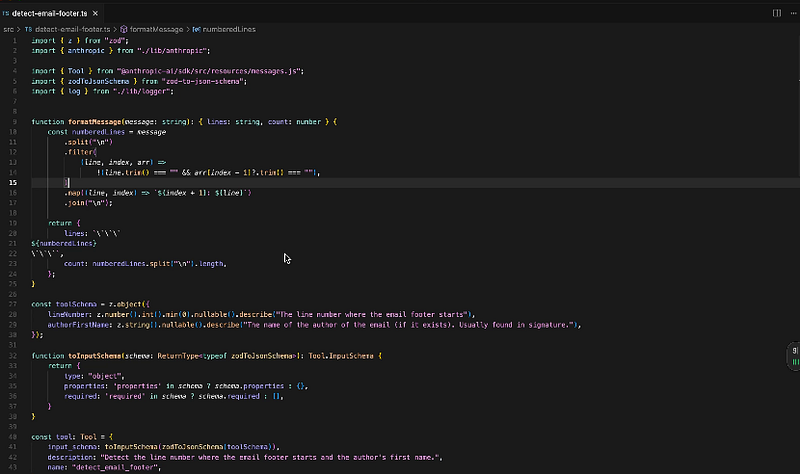The image size is (800, 474).
Task: Click the toInputSchema function name on line 32
Action: point(95,356)
